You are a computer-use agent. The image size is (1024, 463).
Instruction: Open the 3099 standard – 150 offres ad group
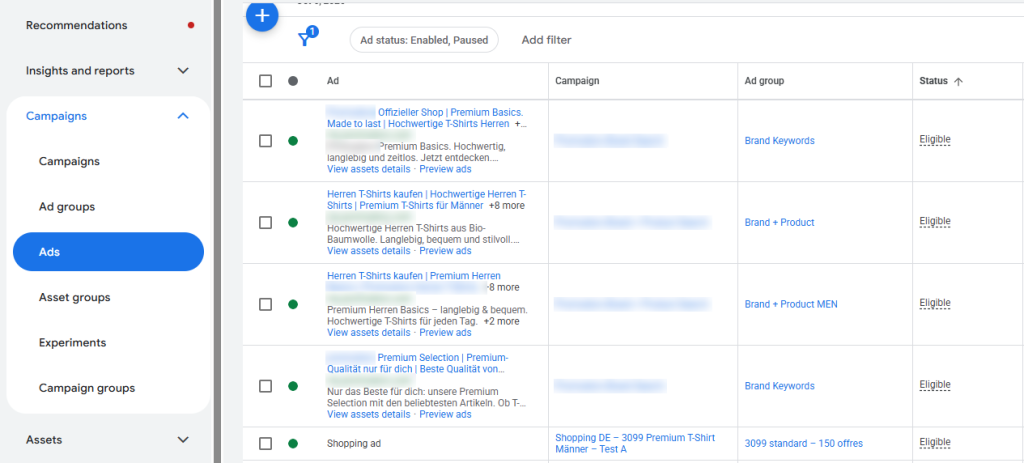point(803,443)
